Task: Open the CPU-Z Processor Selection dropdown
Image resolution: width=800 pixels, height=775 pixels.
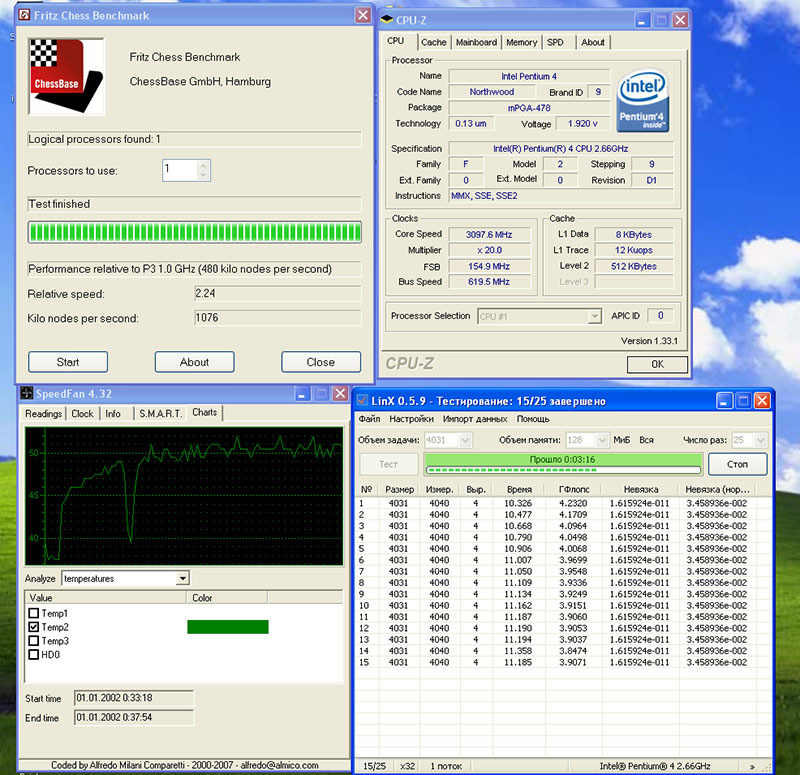Action: point(594,316)
